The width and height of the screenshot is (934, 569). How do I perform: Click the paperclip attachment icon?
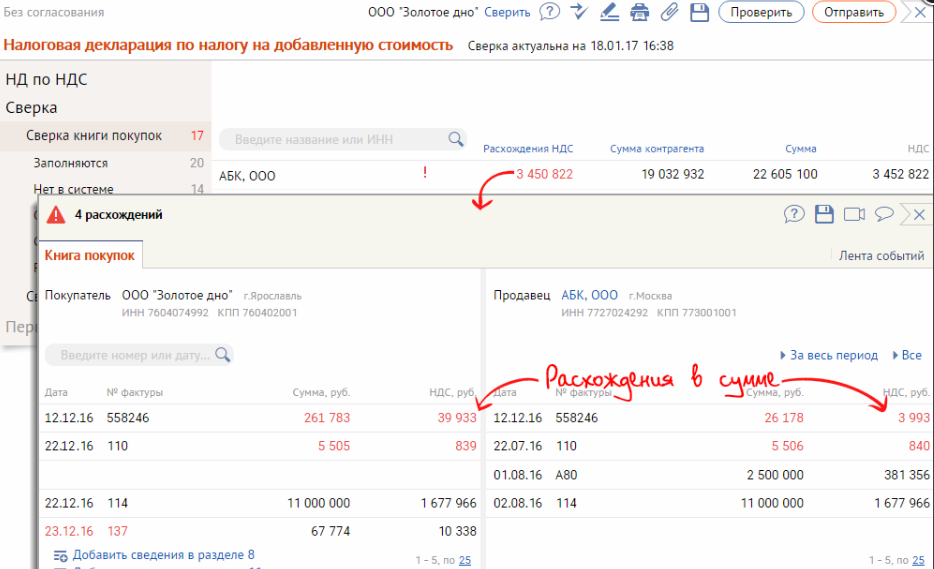[670, 12]
